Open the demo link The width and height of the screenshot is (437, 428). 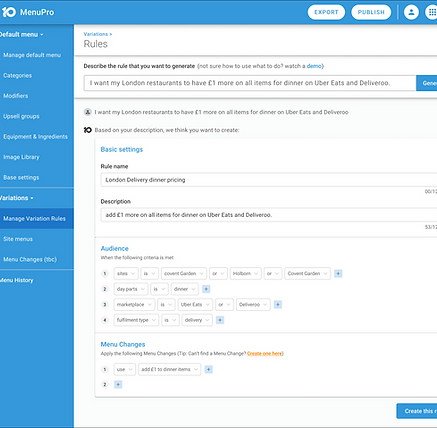click(x=314, y=66)
